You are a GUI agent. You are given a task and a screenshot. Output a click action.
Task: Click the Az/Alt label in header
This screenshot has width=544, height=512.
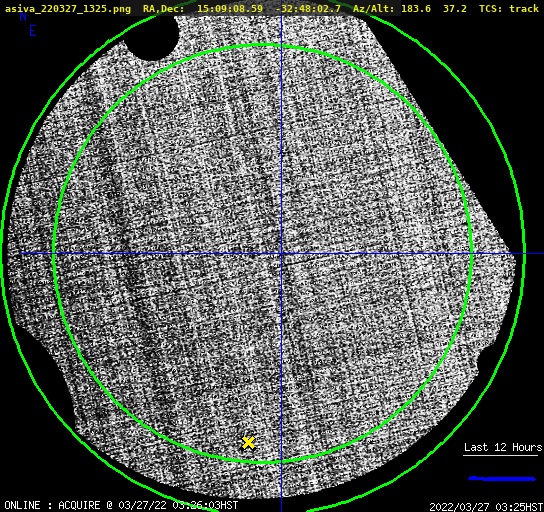pos(374,8)
